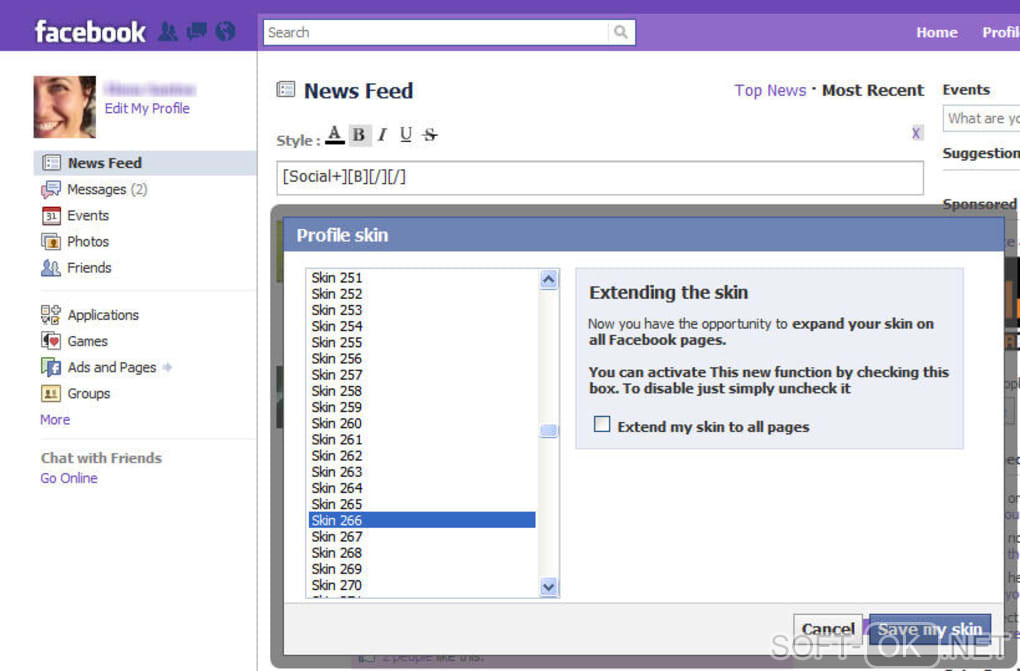Select Skin 254 in the list
This screenshot has width=1020, height=671.
pos(422,326)
